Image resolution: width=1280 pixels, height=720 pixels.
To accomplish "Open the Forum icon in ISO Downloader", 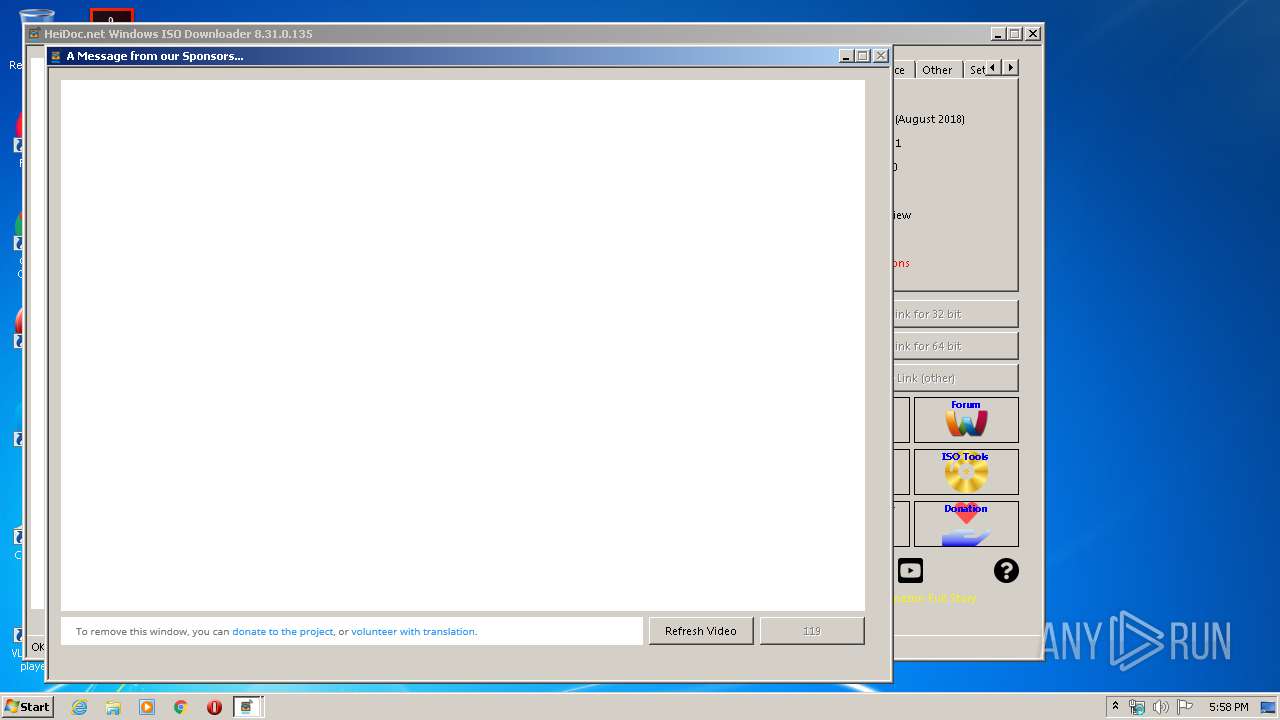I will (x=966, y=420).
